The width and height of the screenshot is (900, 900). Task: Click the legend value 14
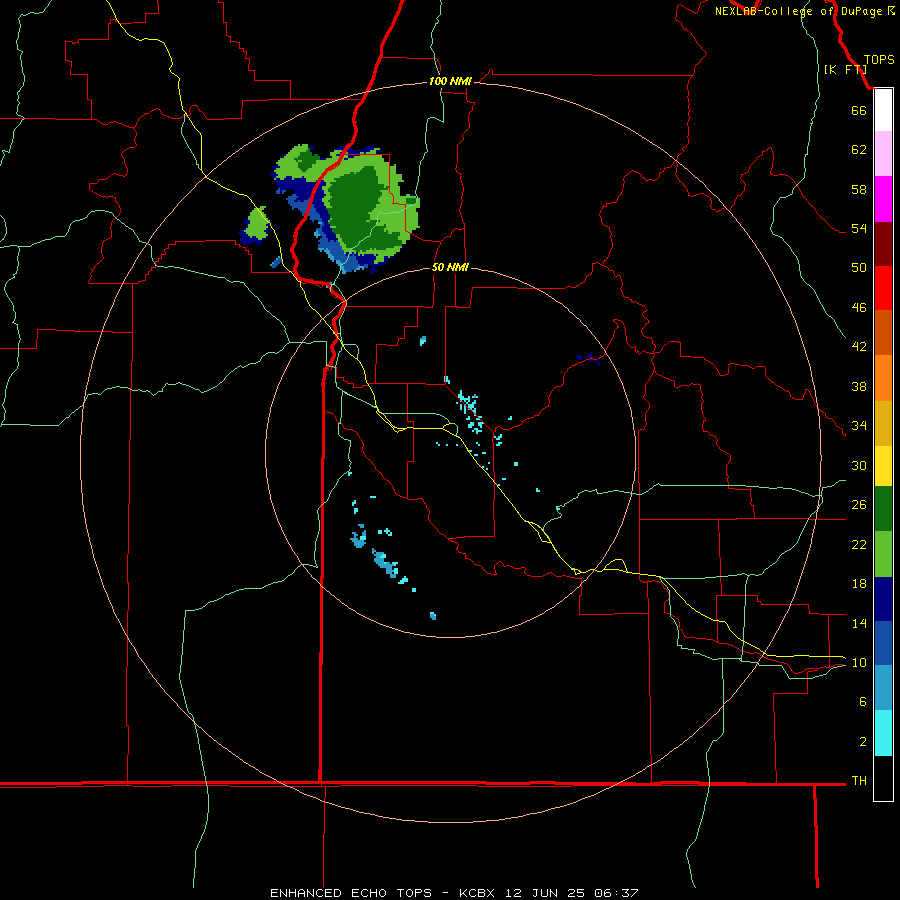tap(859, 623)
